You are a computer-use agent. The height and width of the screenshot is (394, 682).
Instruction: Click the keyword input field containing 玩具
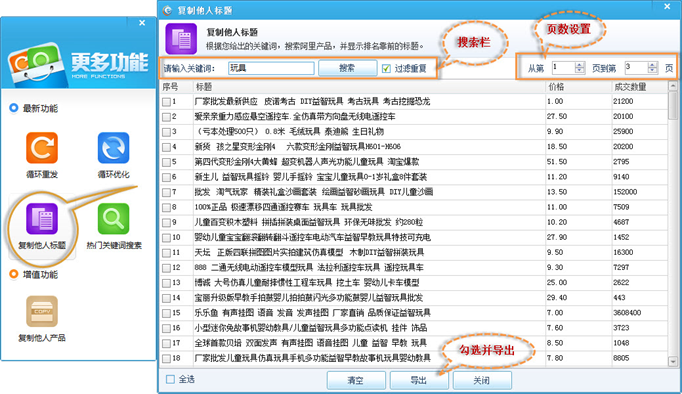271,68
